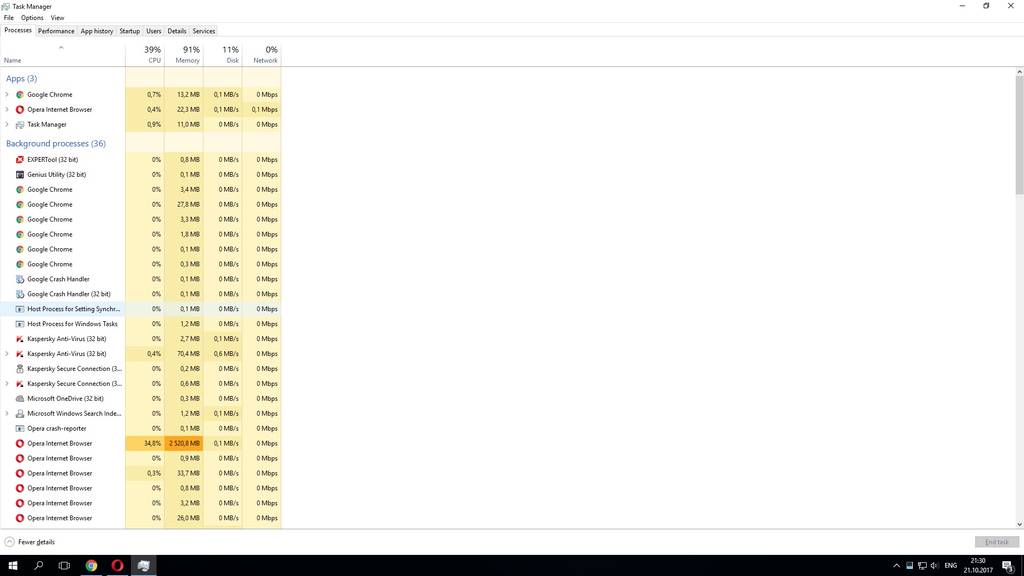Switch to the Users tab
This screenshot has width=1024, height=576.
tap(153, 31)
